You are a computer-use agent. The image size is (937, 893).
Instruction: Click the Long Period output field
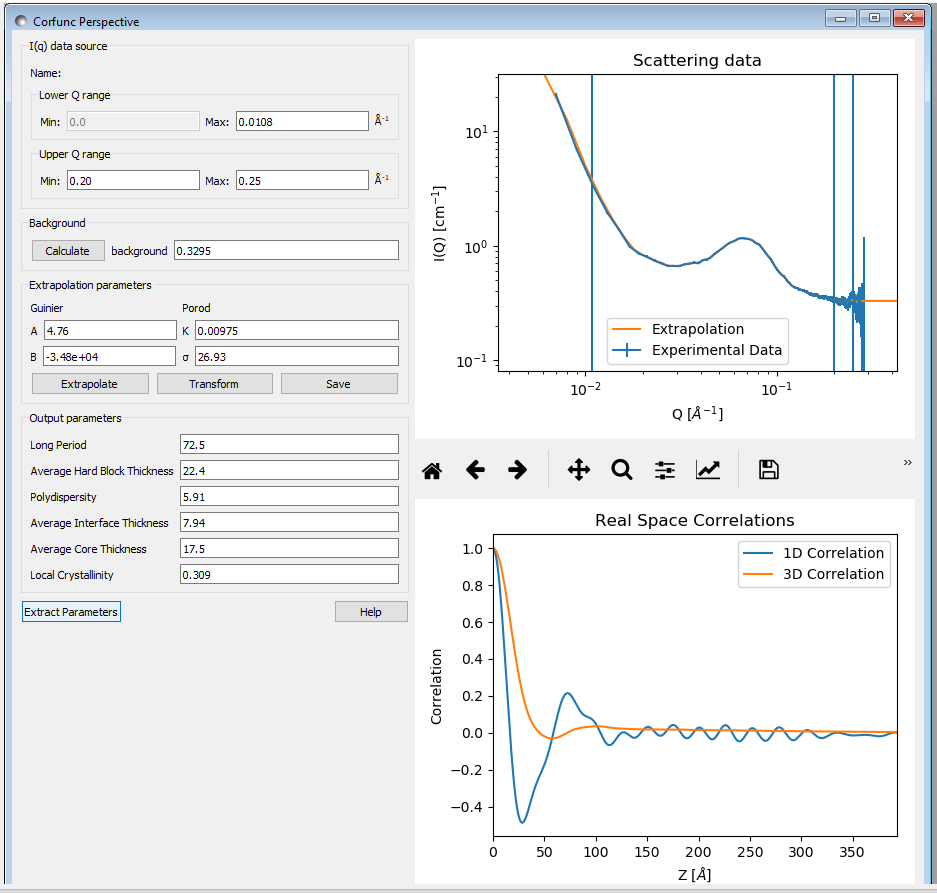coord(288,445)
